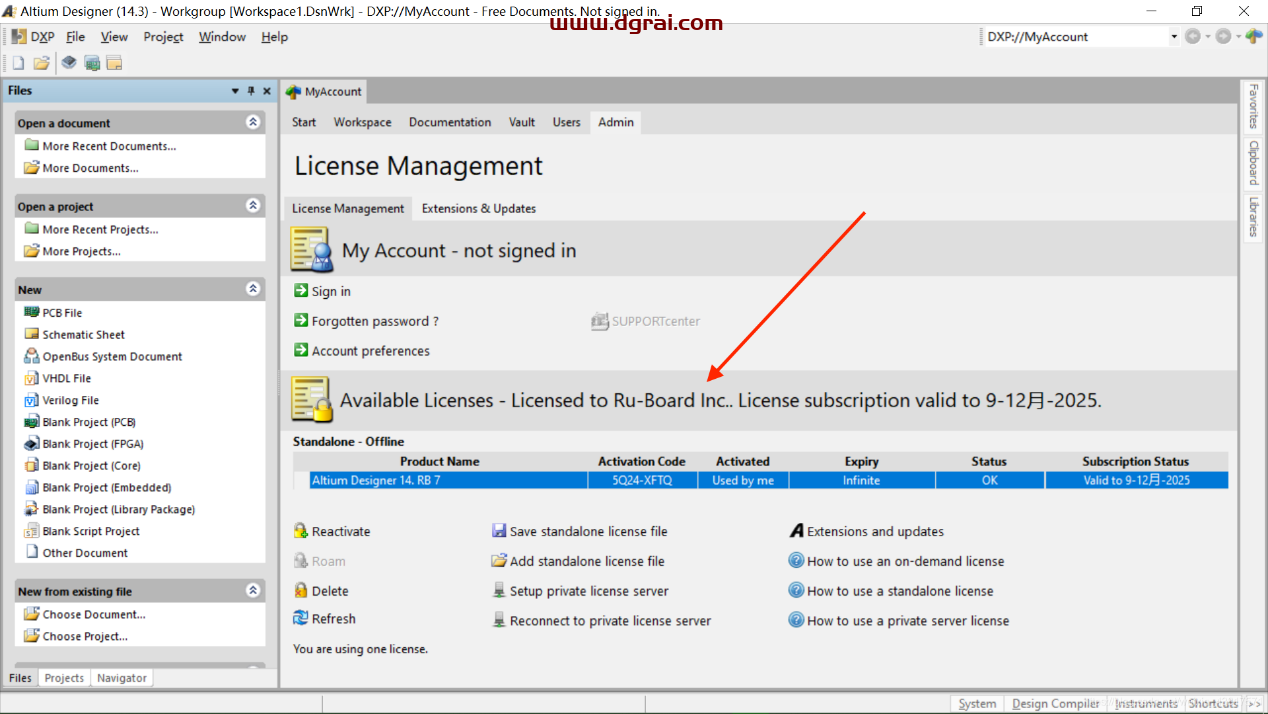Viewport: 1268px width, 714px height.
Task: Create a new Schematic Sheet
Action: pyautogui.click(x=83, y=335)
